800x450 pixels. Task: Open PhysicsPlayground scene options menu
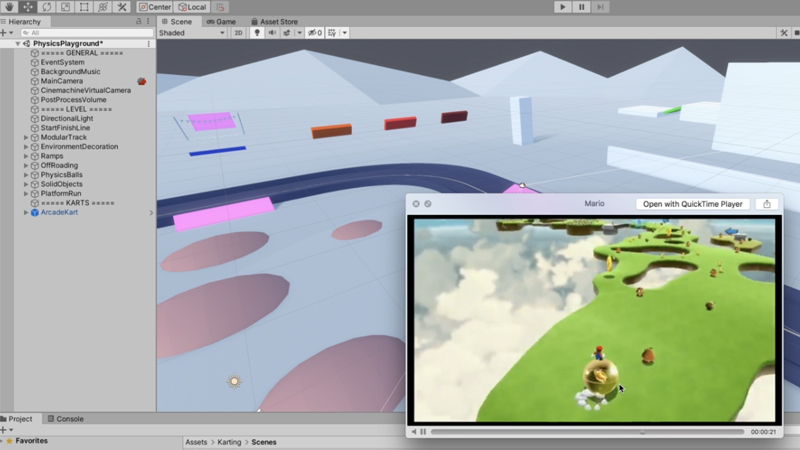point(148,44)
